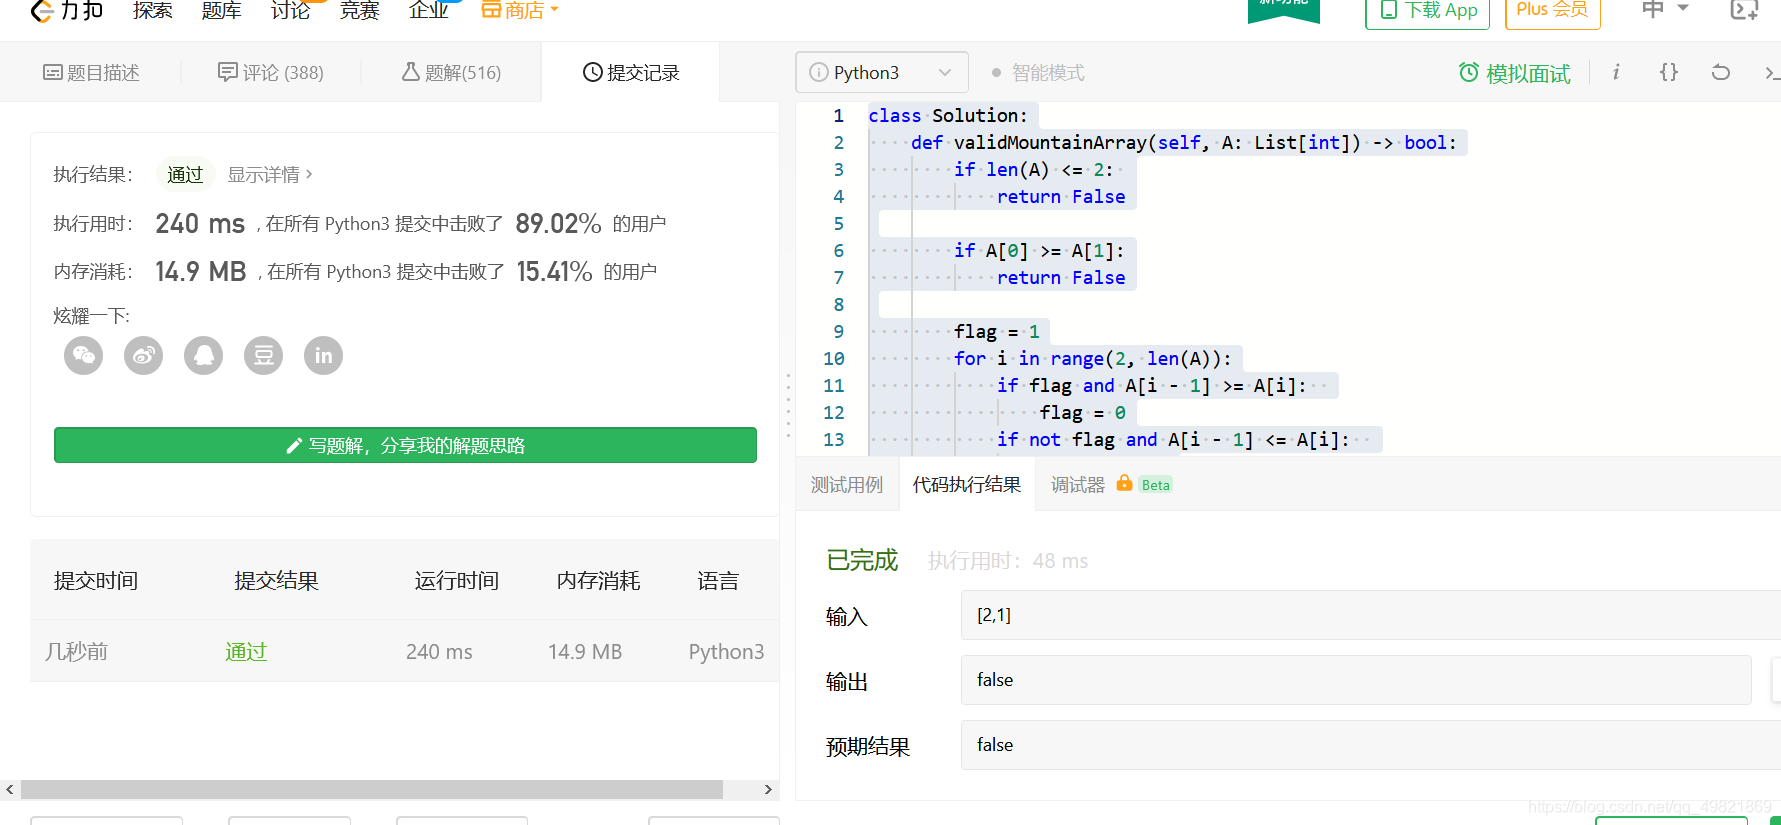1781x825 pixels.
Task: Click the 运行时间 column header
Action: [x=457, y=581]
